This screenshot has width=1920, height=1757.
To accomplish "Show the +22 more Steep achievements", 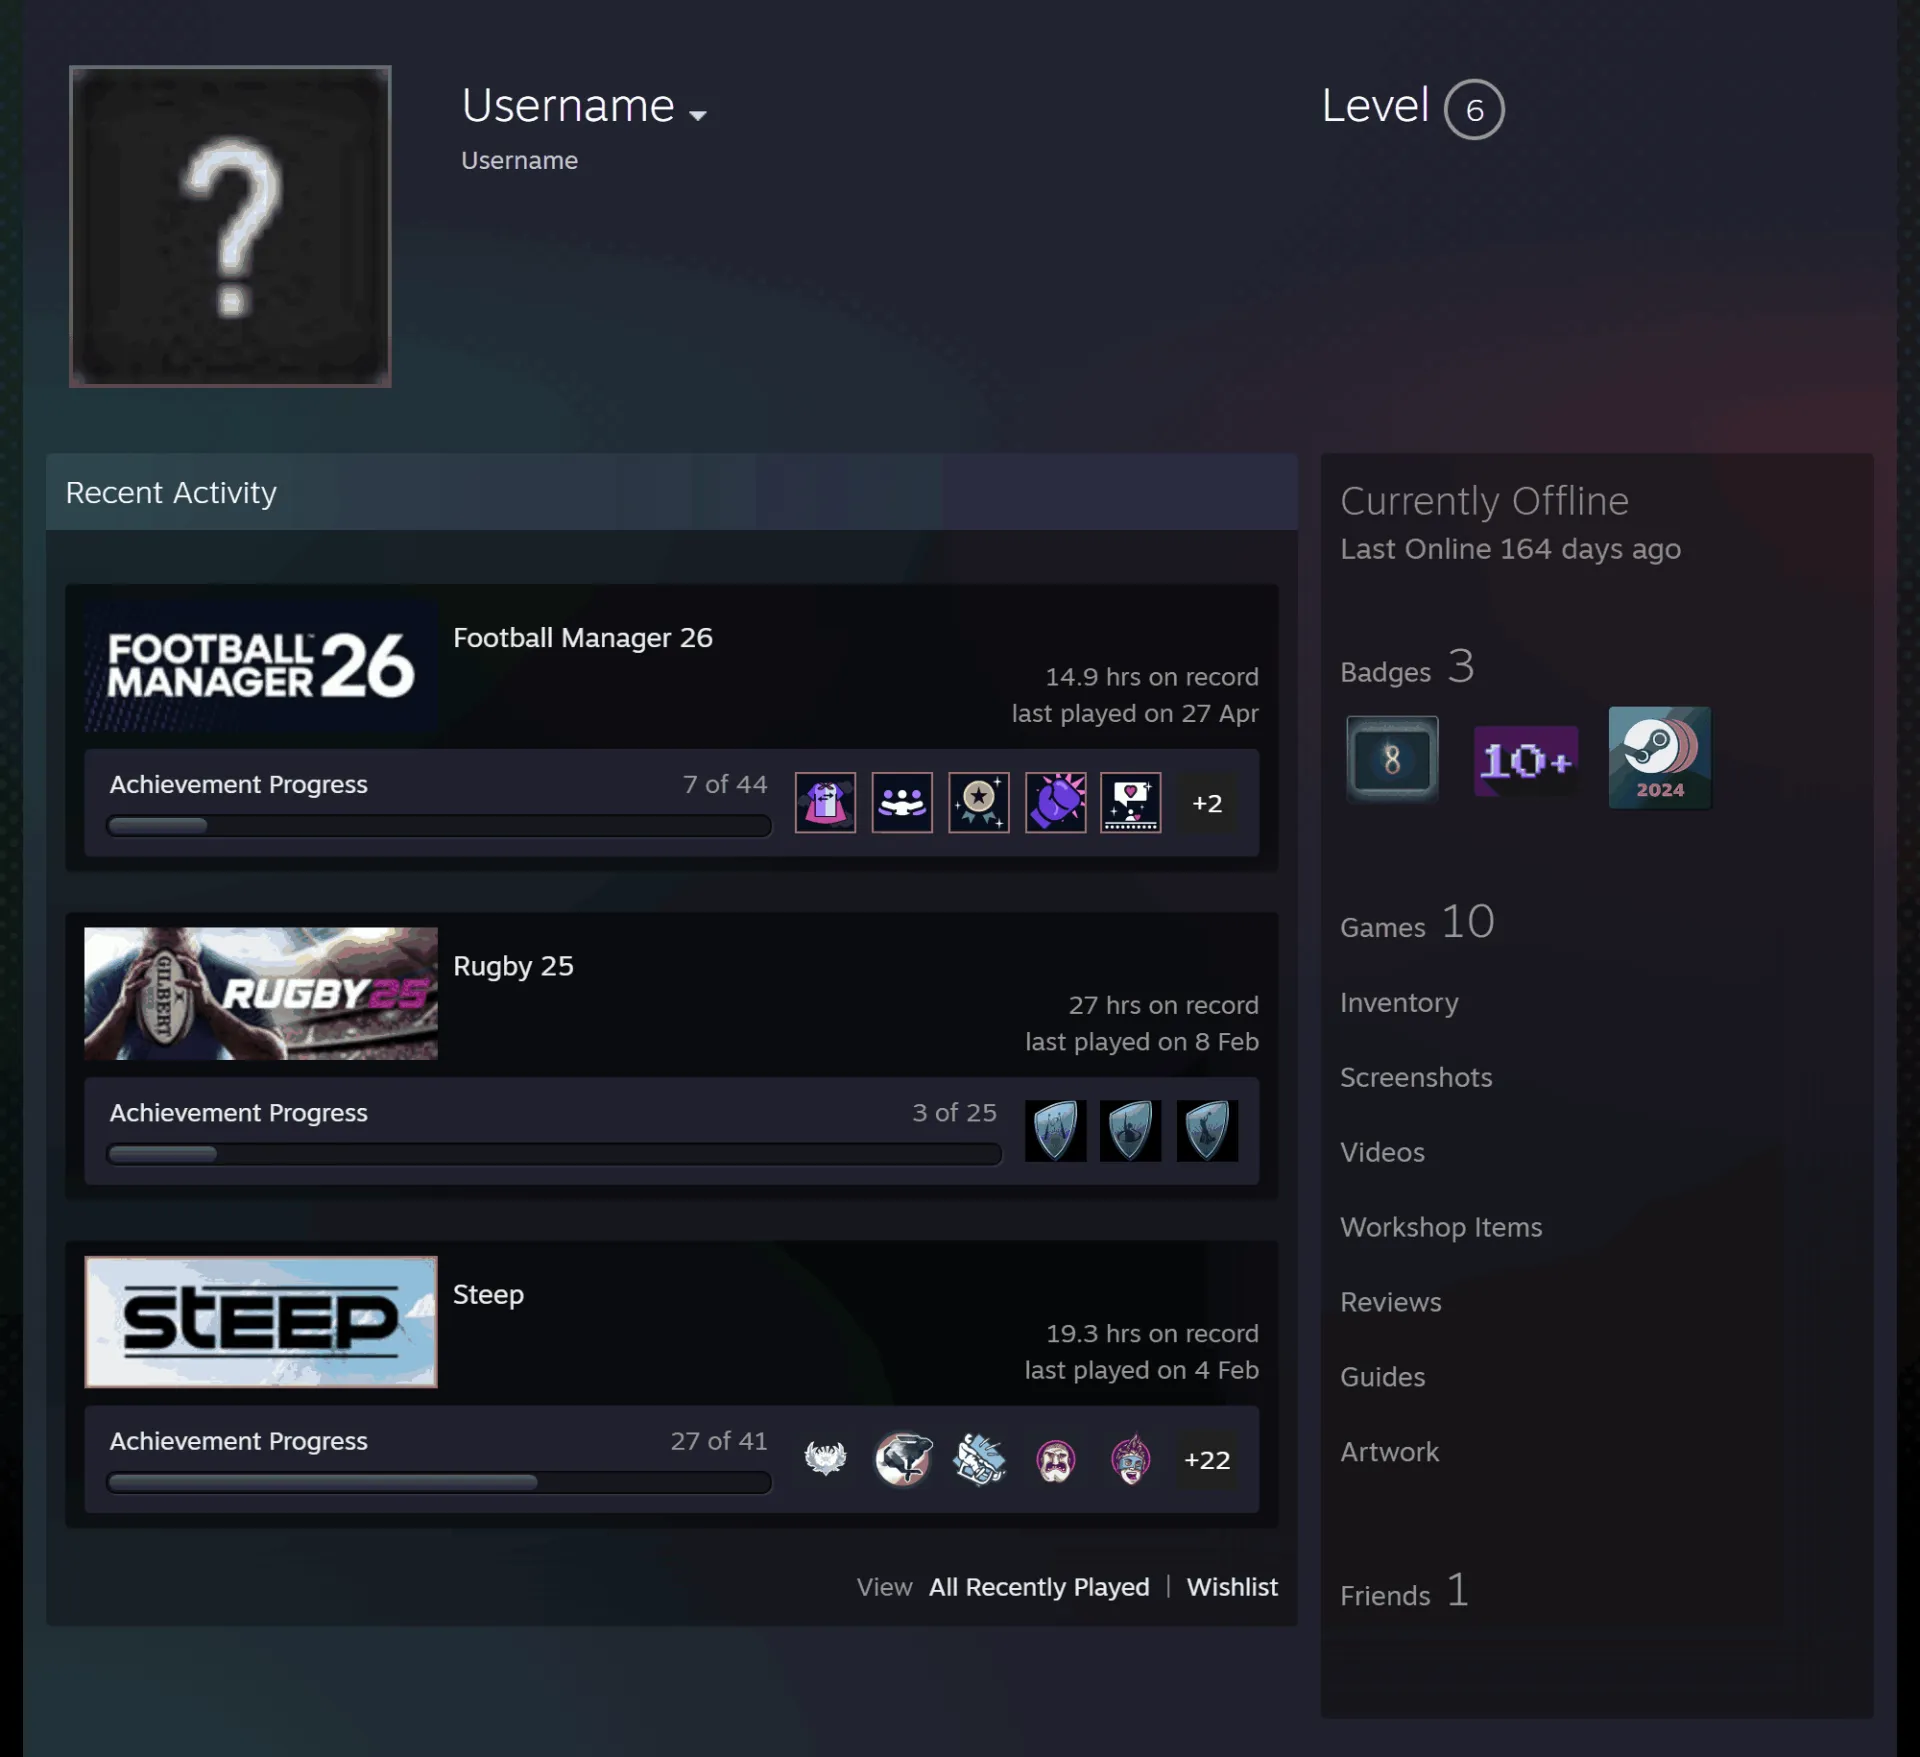I will point(1207,1460).
